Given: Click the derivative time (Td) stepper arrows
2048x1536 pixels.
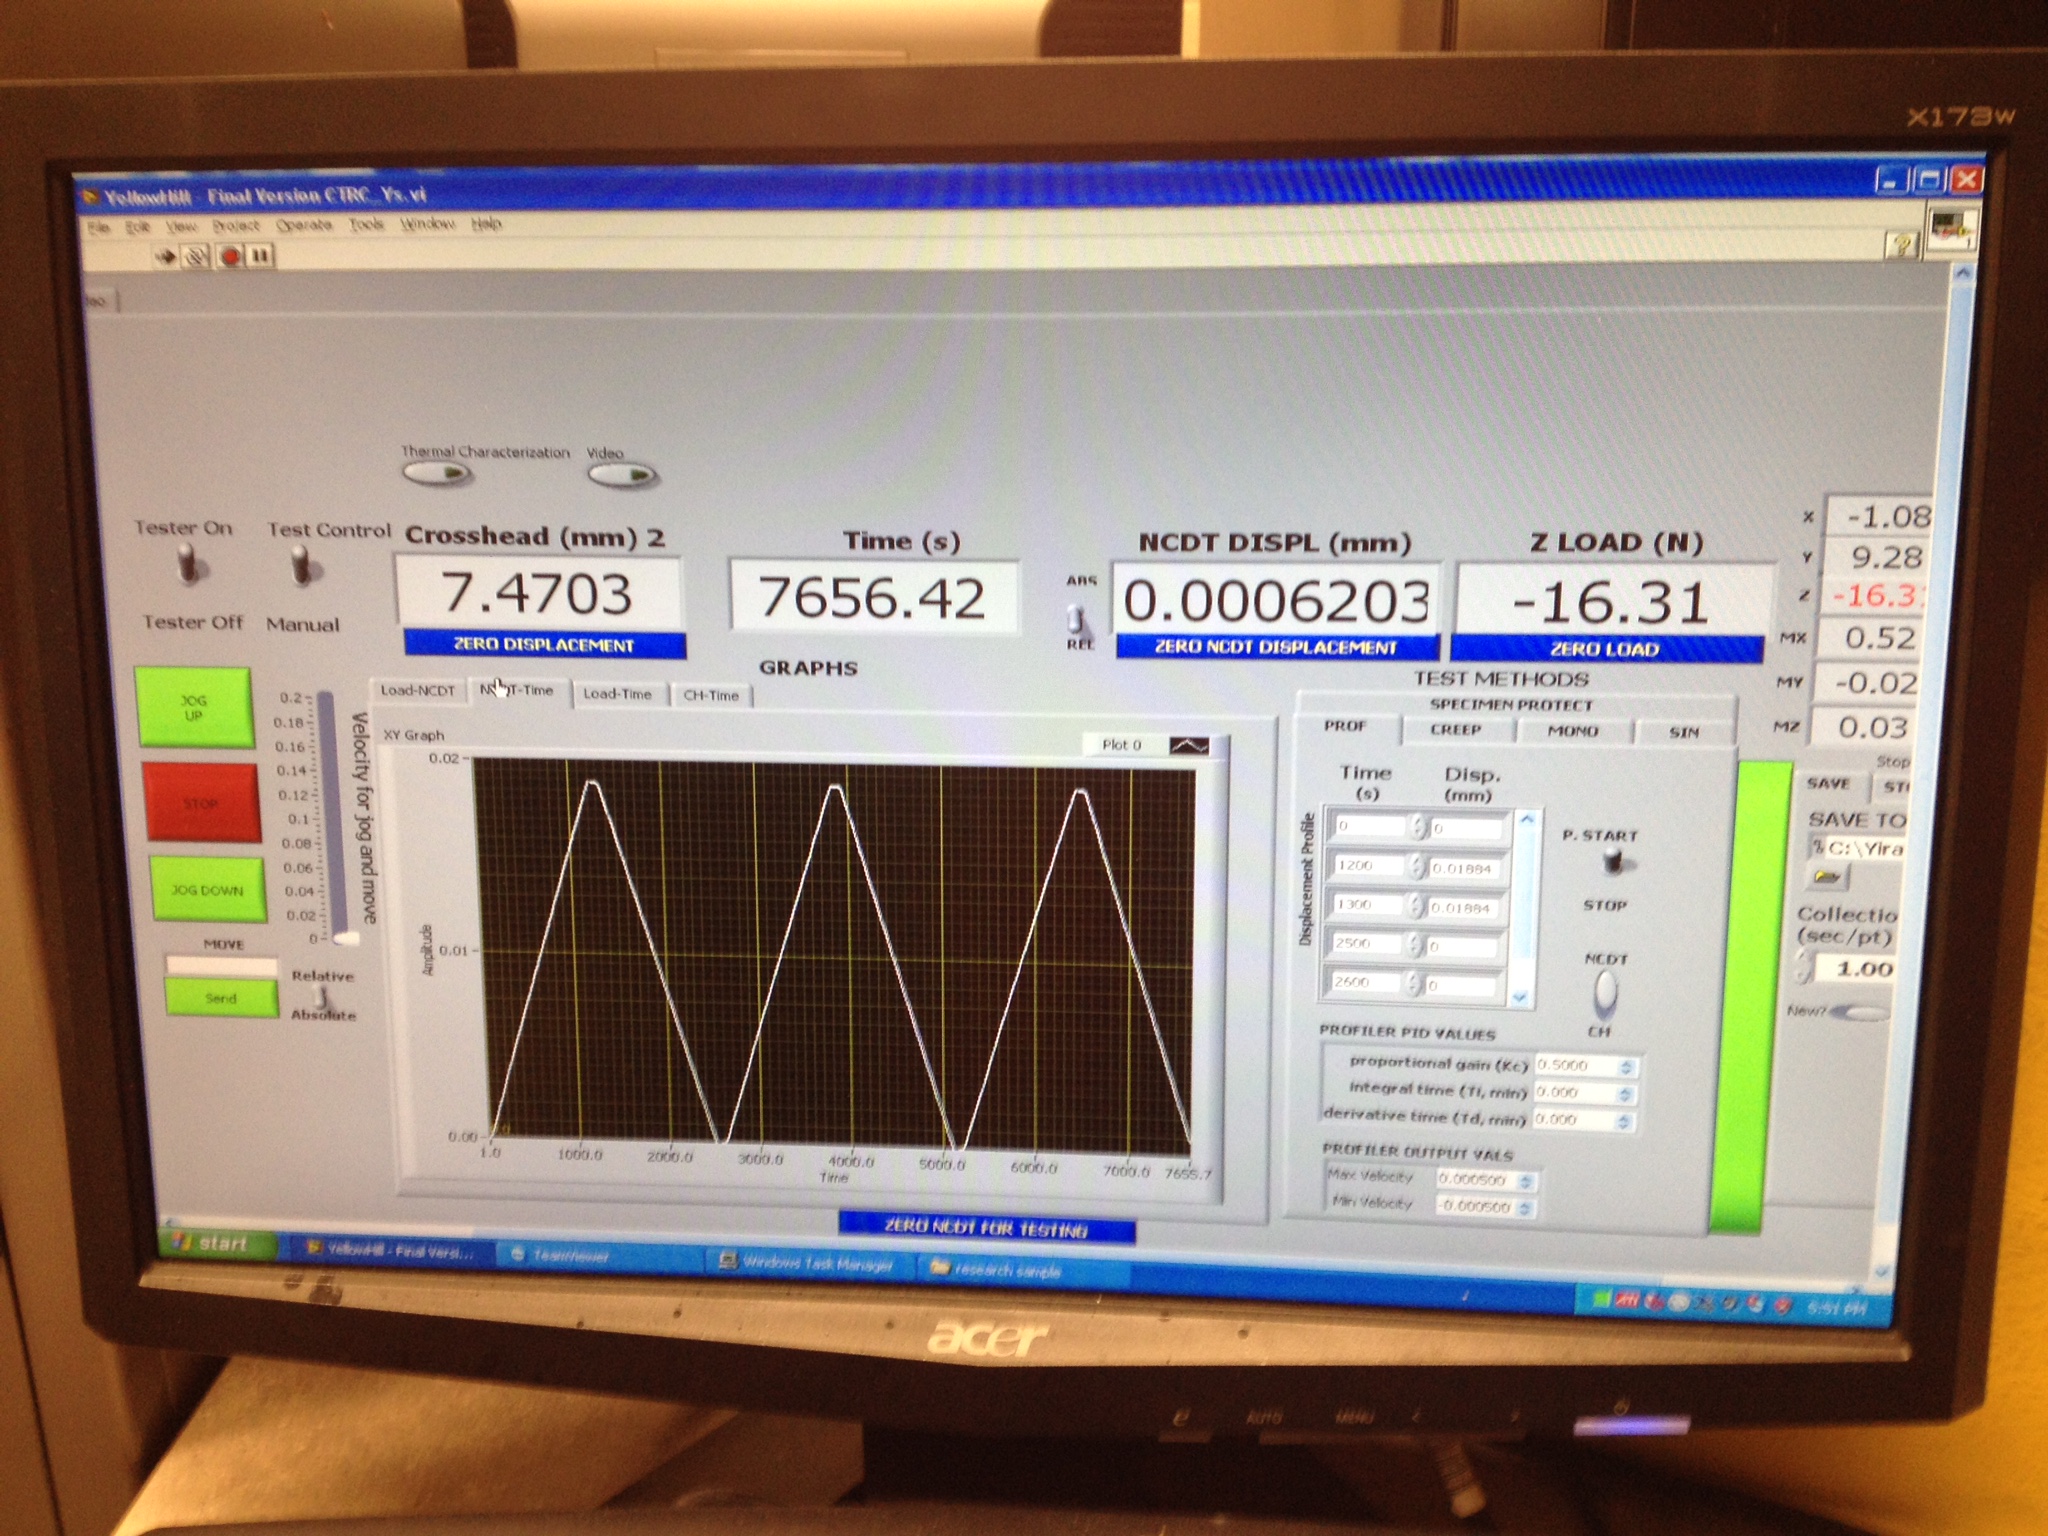Looking at the screenshot, I should point(1625,1122).
